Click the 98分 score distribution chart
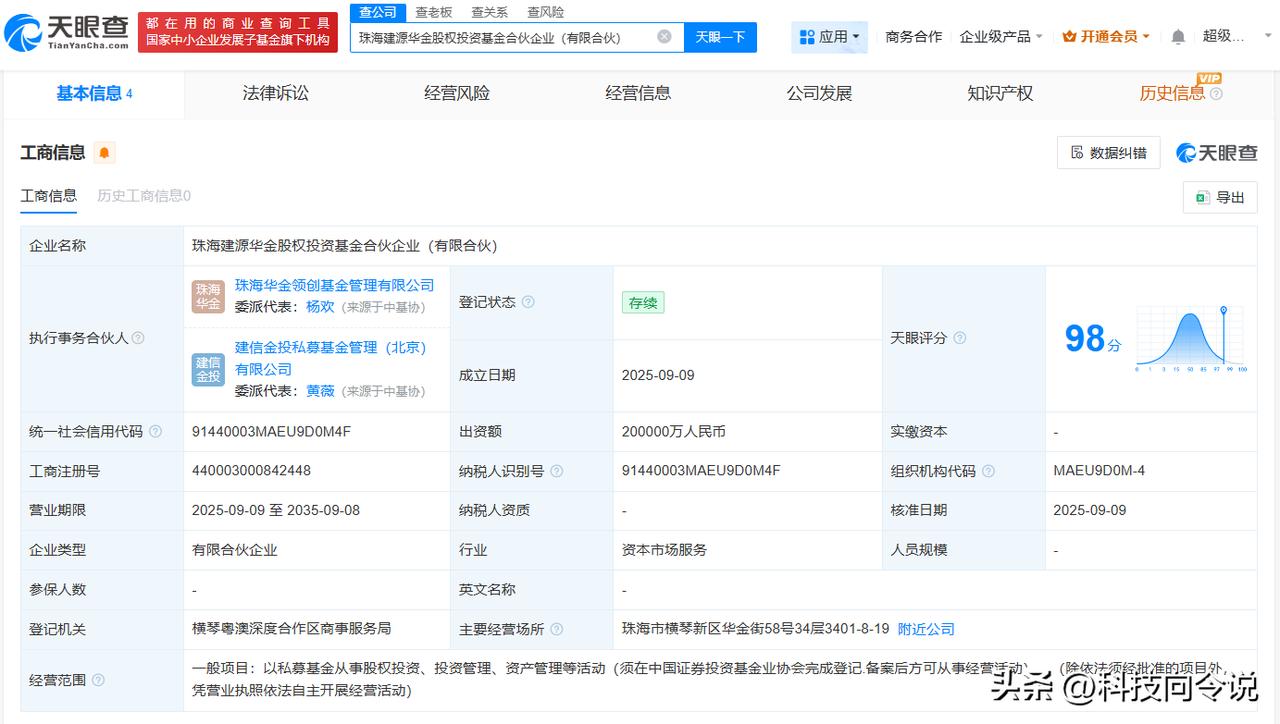1280x724 pixels. click(1190, 339)
